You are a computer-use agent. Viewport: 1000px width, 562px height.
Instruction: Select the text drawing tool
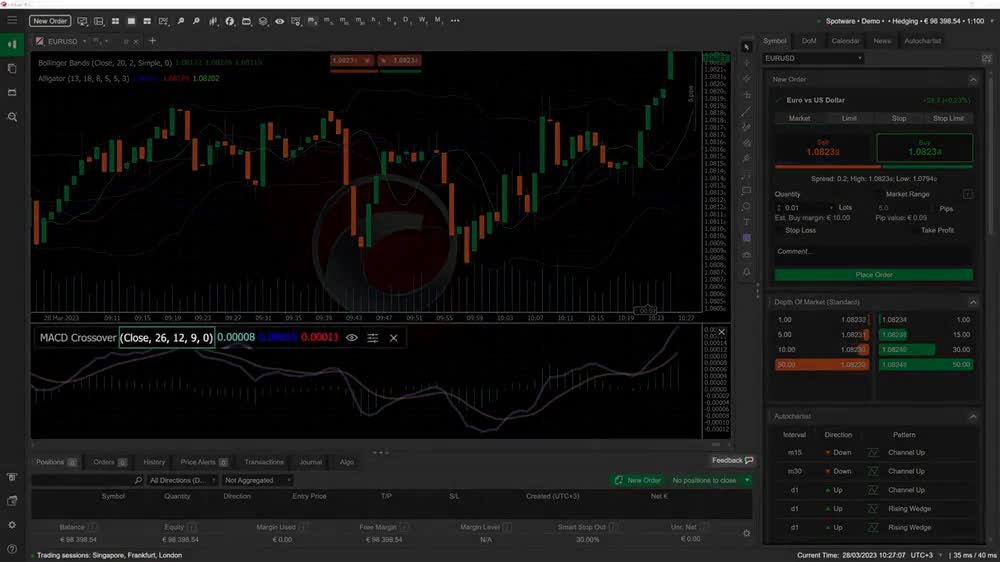click(x=747, y=222)
